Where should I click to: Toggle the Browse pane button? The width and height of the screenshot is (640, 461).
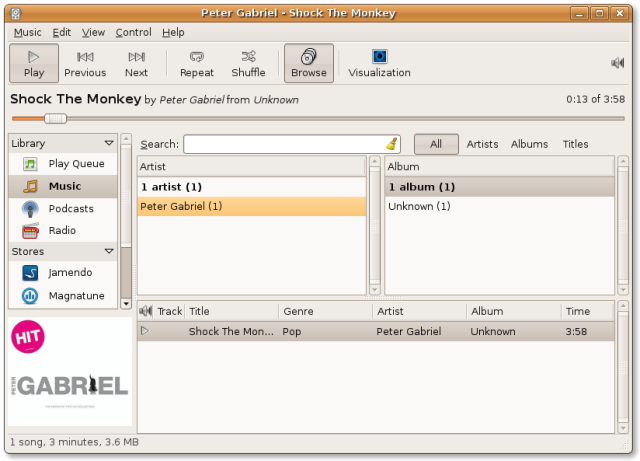(x=309, y=63)
